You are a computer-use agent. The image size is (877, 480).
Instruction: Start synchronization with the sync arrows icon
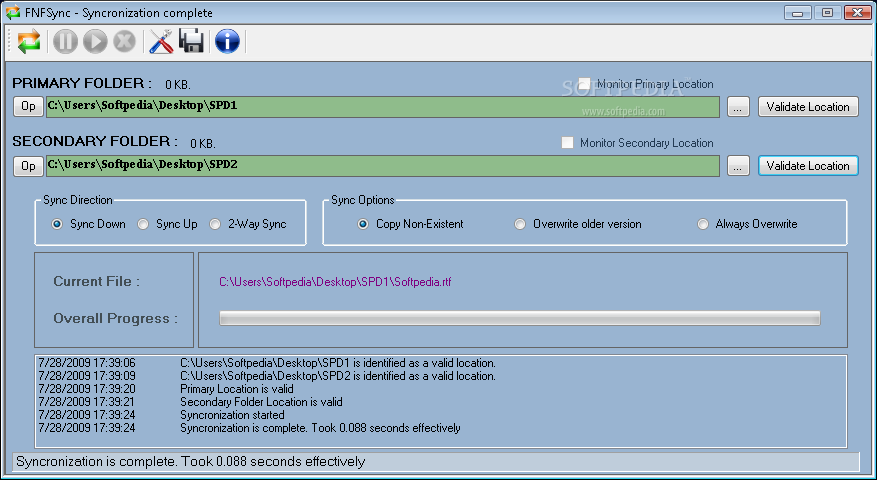pos(29,42)
